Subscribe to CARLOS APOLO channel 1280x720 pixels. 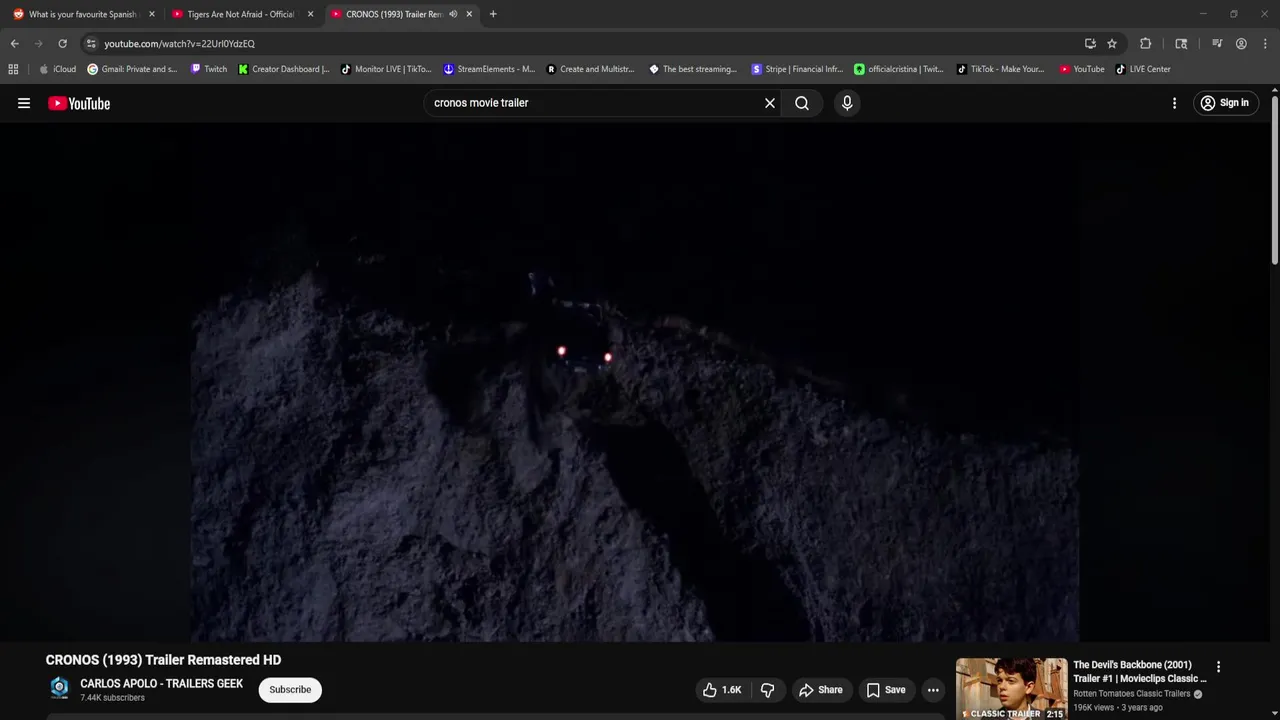(290, 690)
